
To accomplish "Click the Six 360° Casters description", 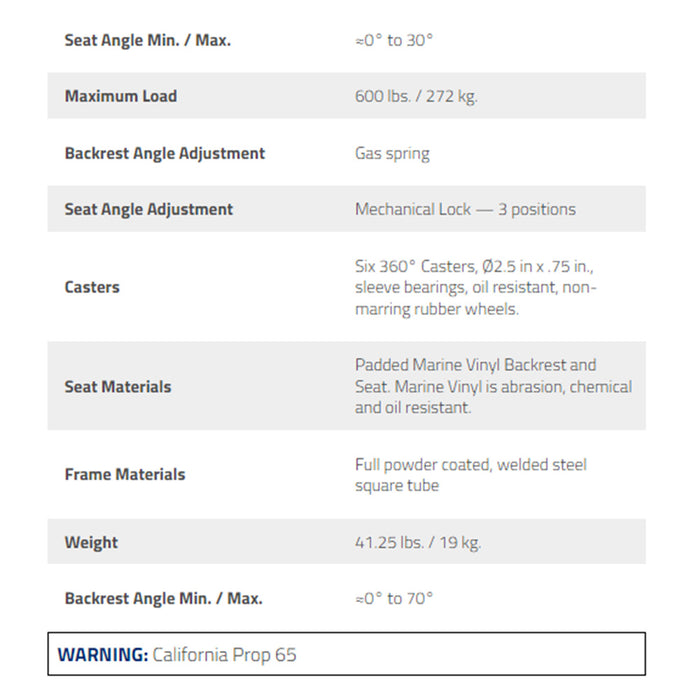I will (x=475, y=287).
